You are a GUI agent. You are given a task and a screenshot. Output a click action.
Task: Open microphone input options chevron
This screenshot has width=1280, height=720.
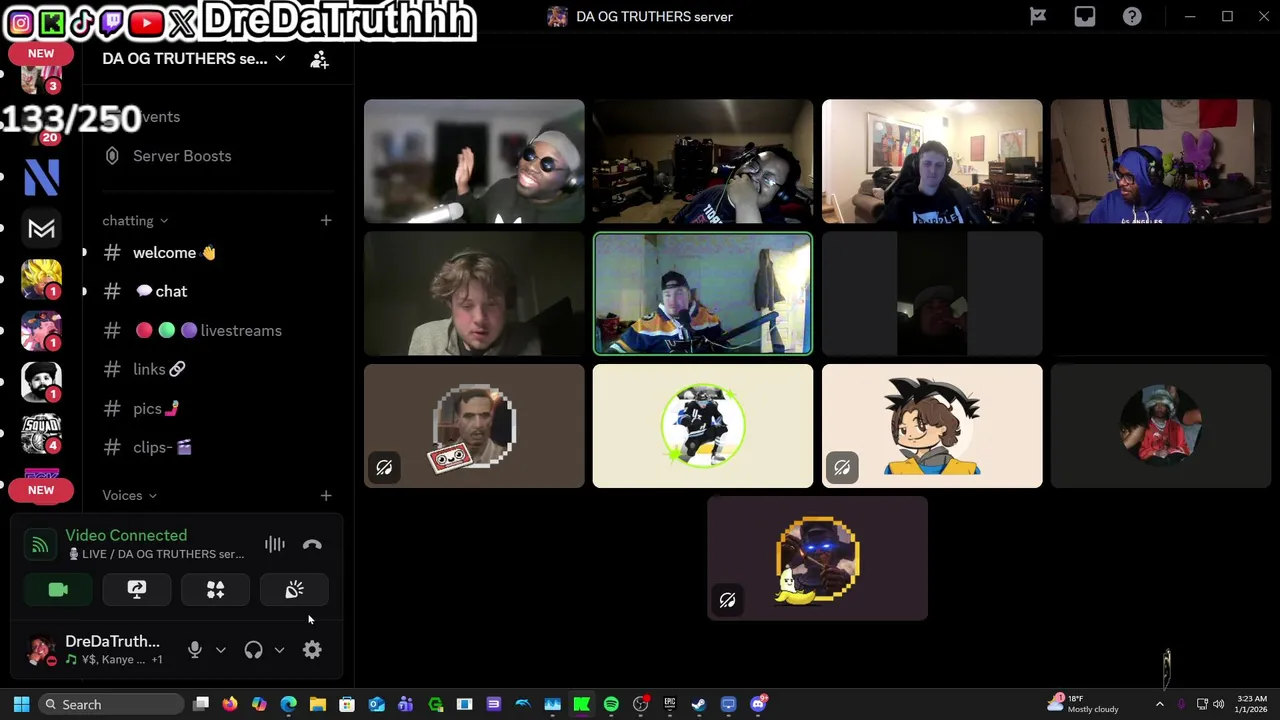(221, 650)
